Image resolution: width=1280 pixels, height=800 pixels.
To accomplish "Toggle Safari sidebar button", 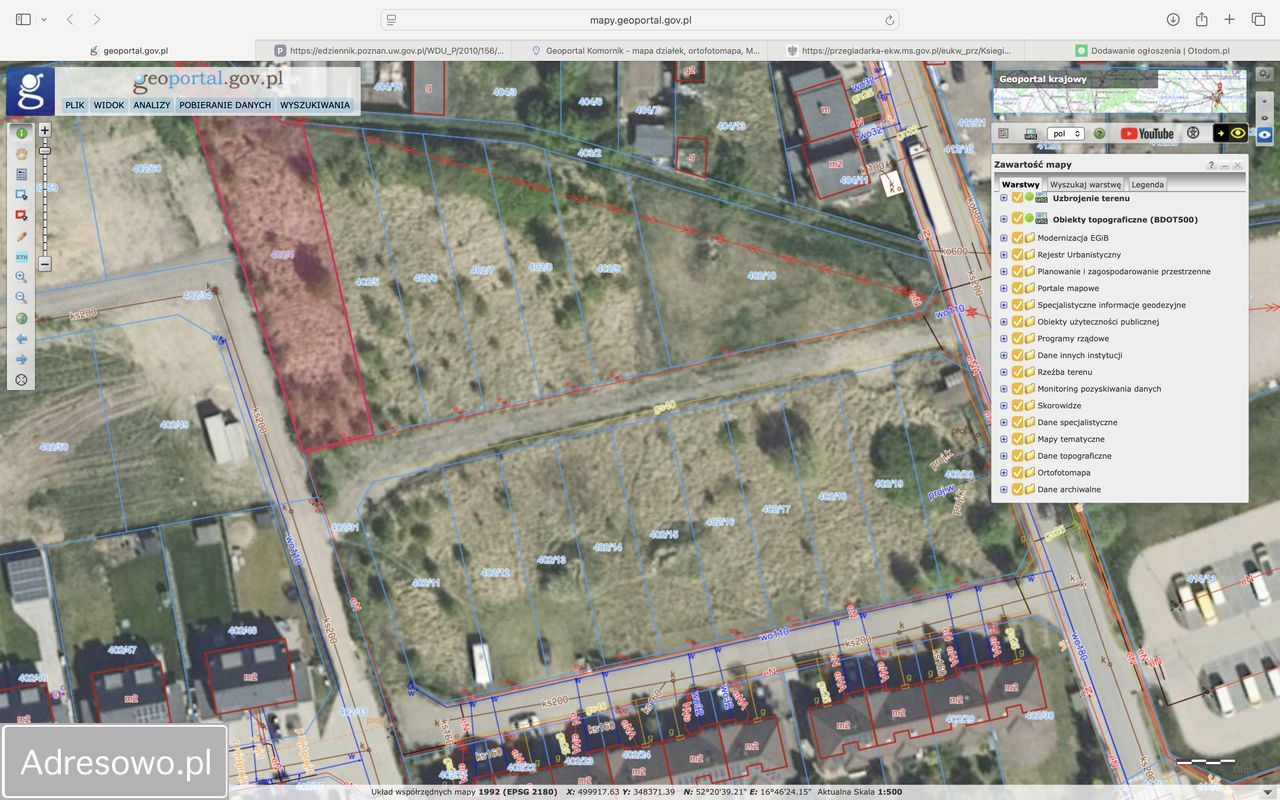I will point(23,19).
